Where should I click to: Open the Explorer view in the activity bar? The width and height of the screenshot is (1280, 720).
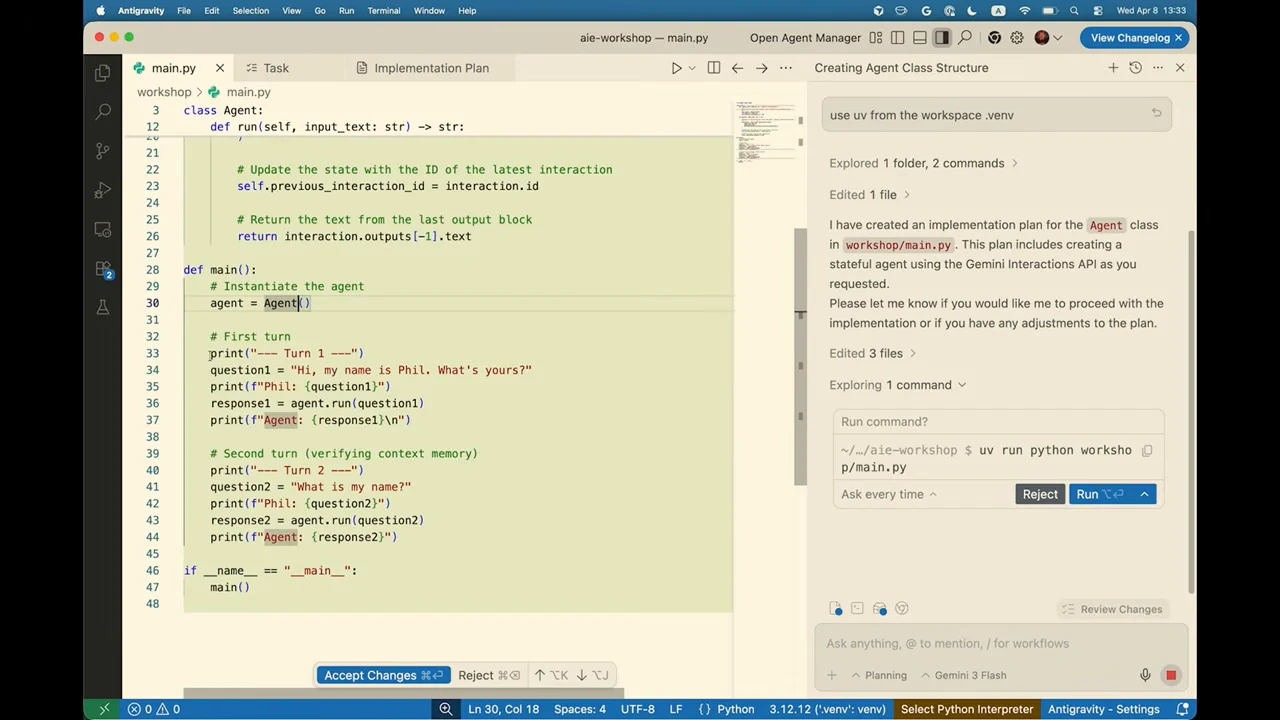click(102, 73)
